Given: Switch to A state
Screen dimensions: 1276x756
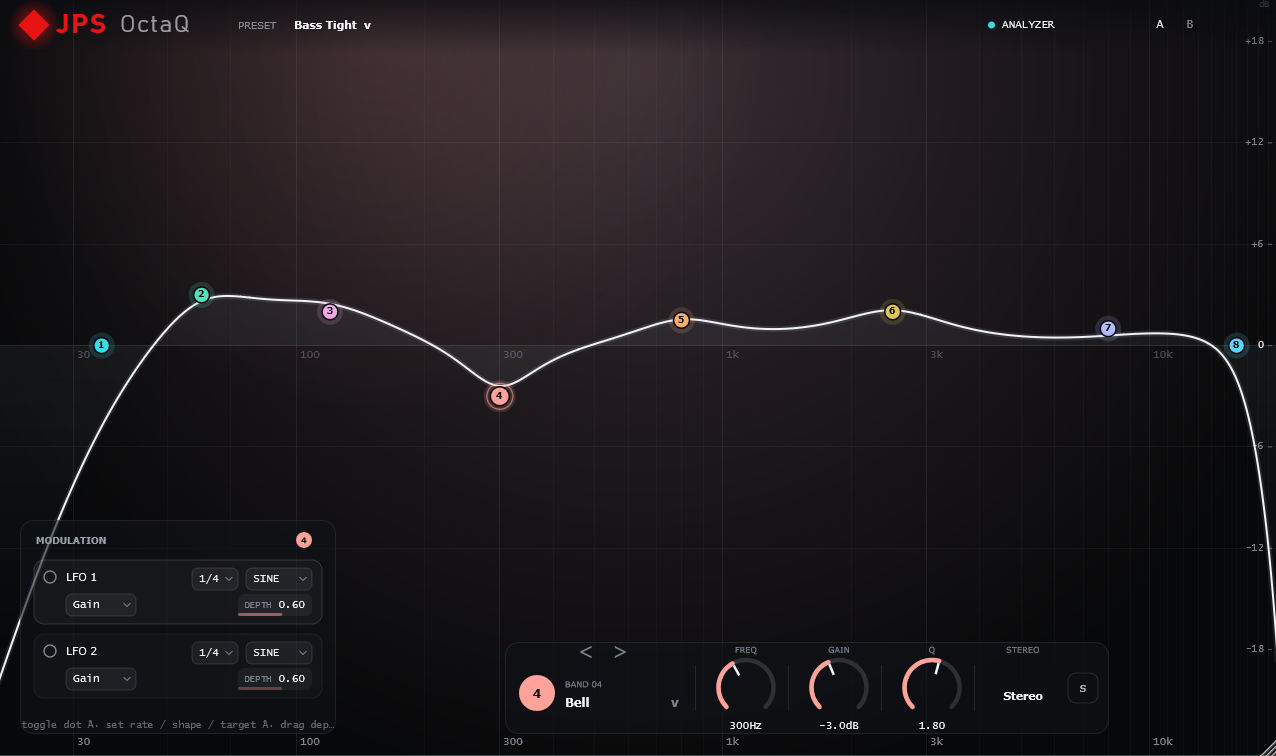Looking at the screenshot, I should (1160, 24).
